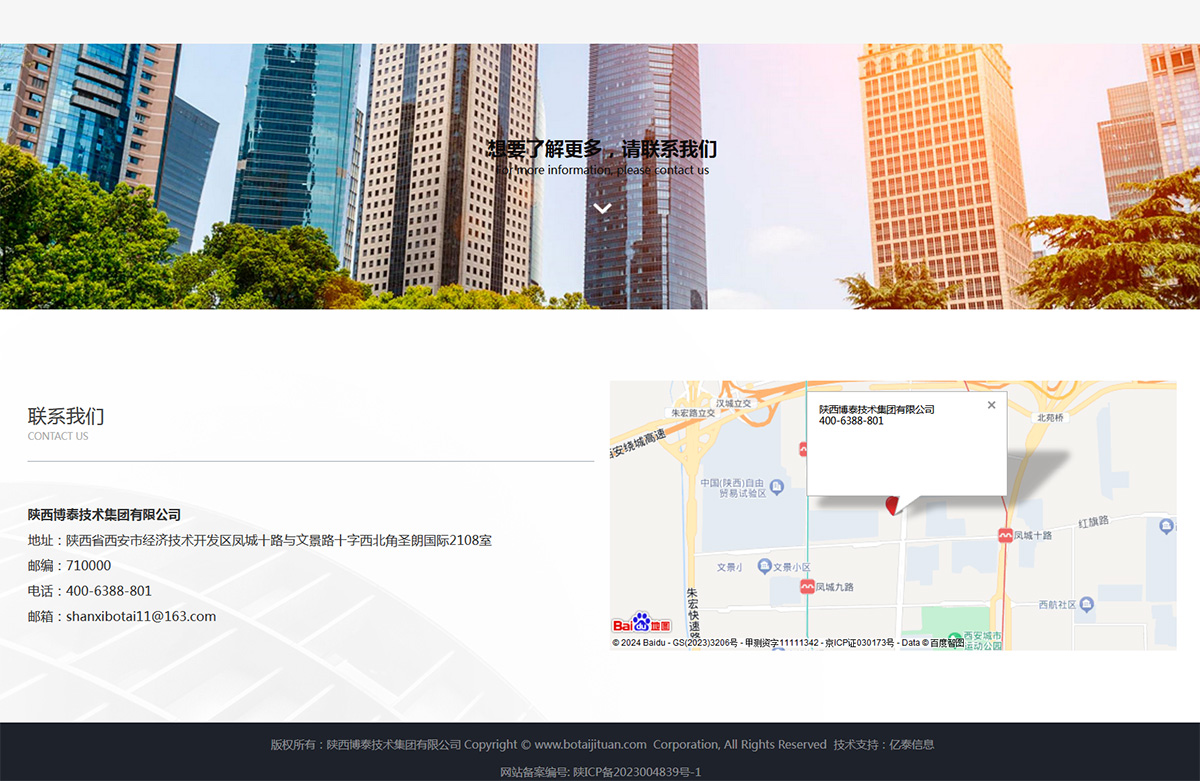
Task: Click the 中国(陕西)自由贸易试验区 building icon
Action: (x=777, y=483)
